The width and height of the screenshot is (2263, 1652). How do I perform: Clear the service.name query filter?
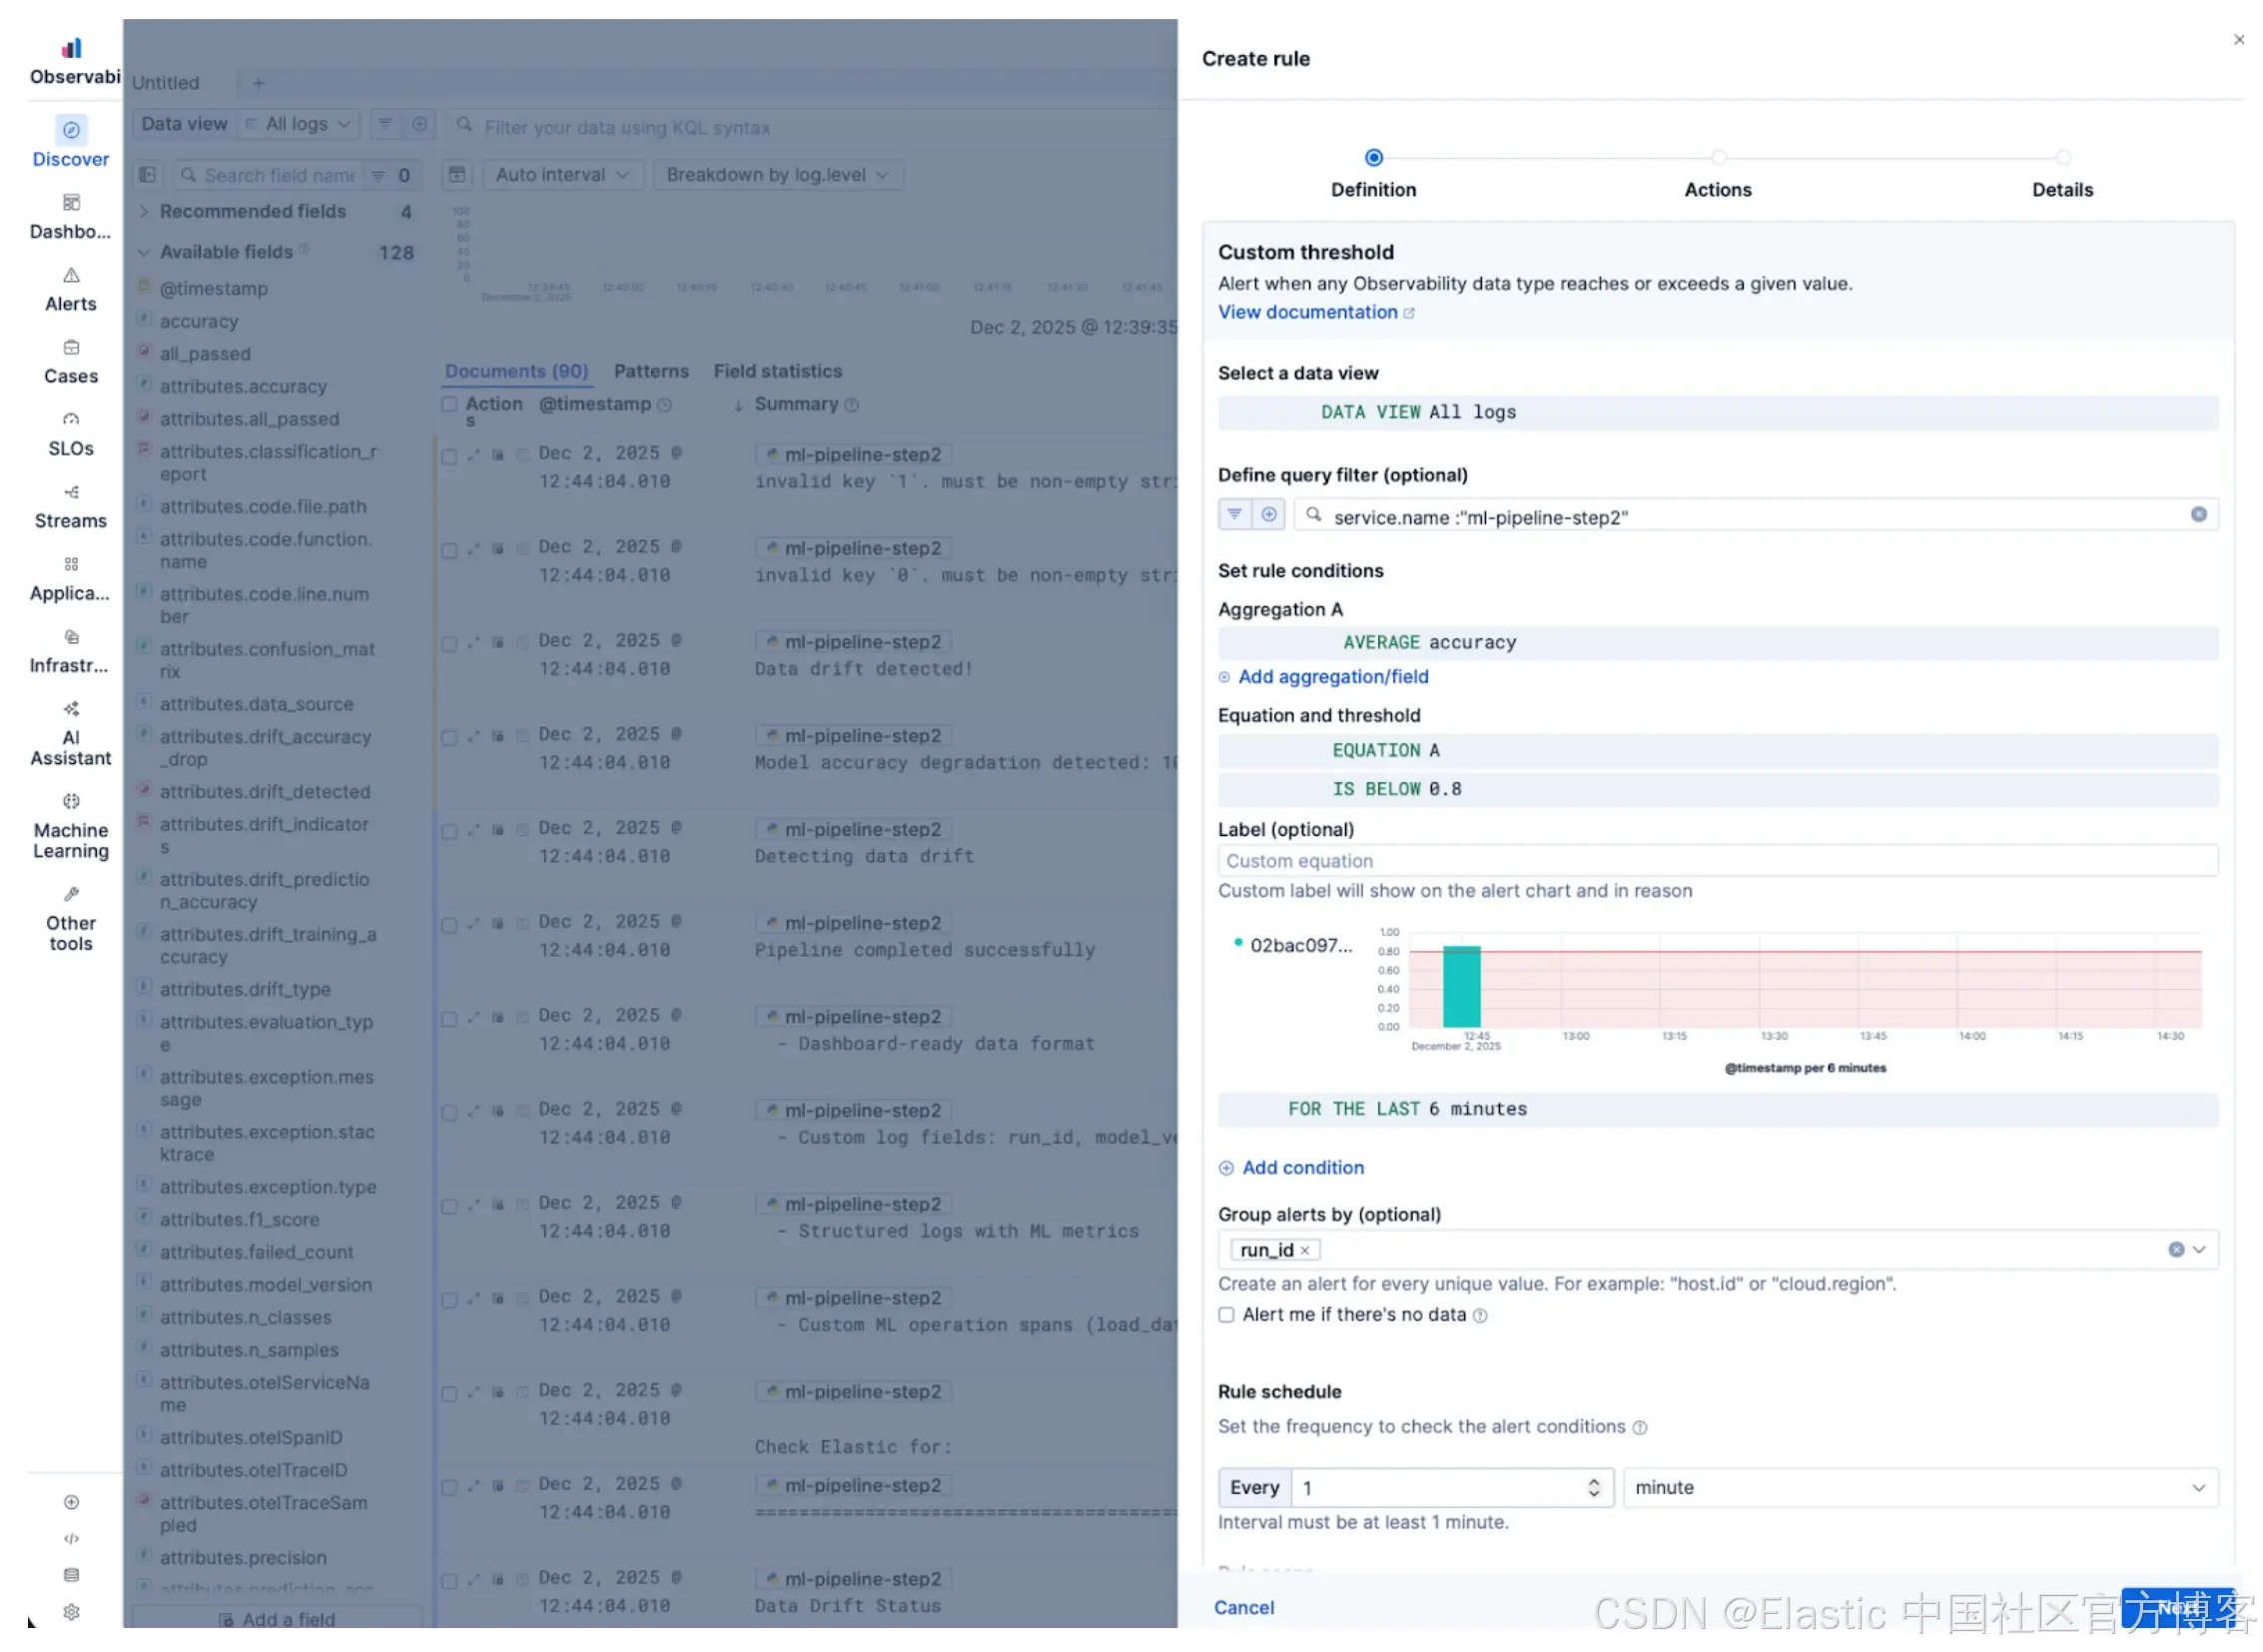(2200, 515)
